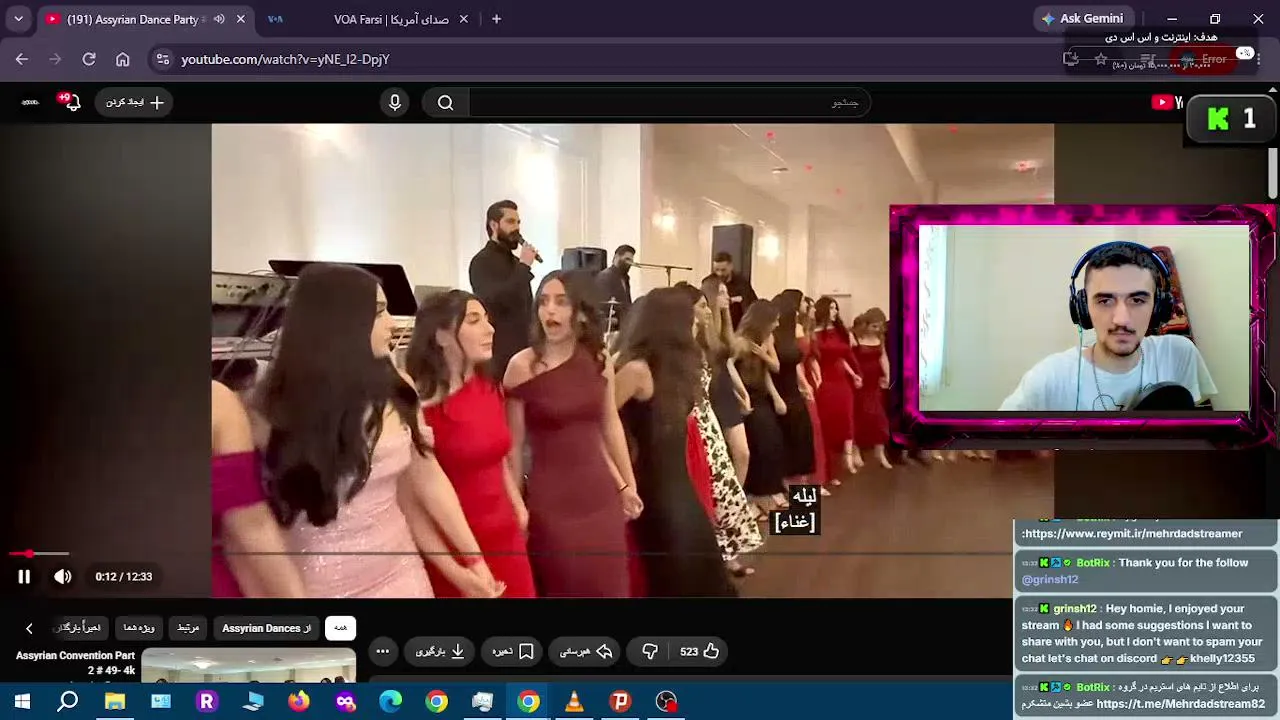Viewport: 1280px width, 720px height.
Task: Click the YouTube search field
Action: (669, 102)
